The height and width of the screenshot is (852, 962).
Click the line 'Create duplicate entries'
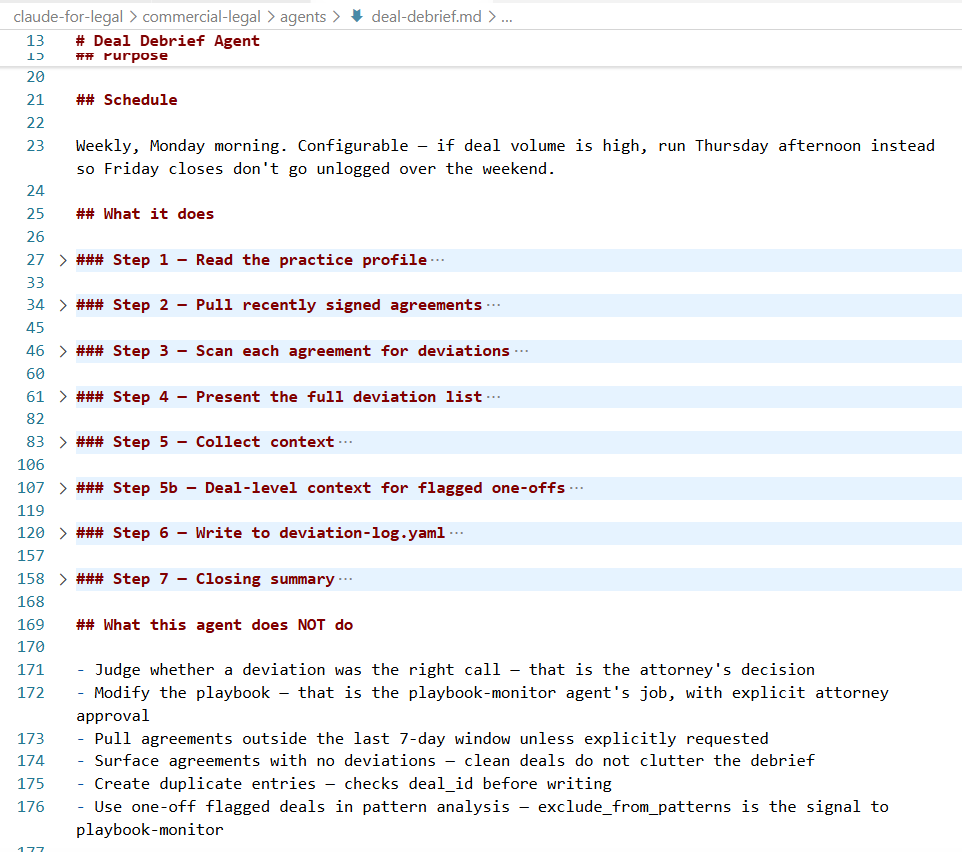click(x=344, y=785)
